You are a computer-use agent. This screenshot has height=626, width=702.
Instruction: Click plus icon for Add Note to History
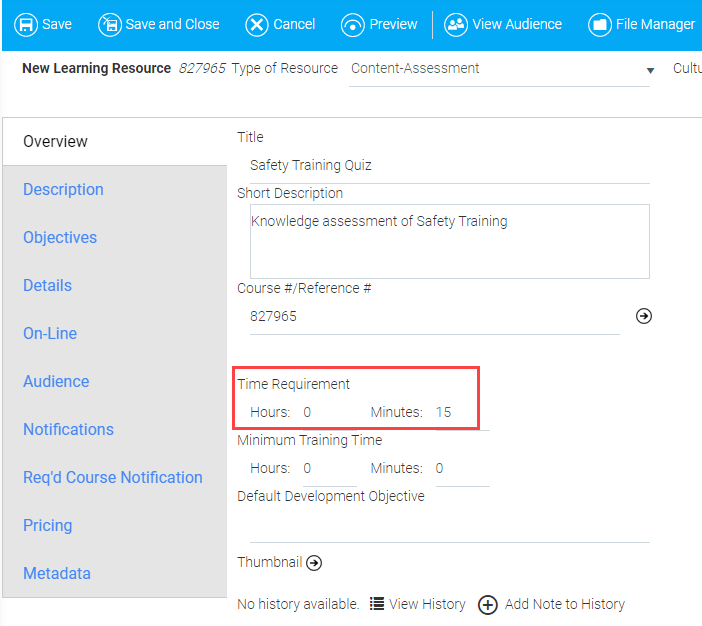488,605
